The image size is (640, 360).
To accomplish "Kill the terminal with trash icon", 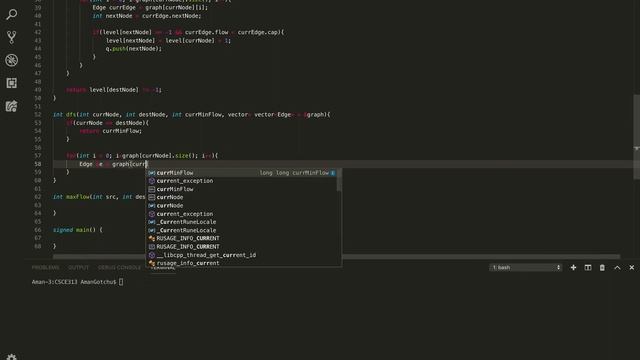I will pyautogui.click(x=602, y=267).
